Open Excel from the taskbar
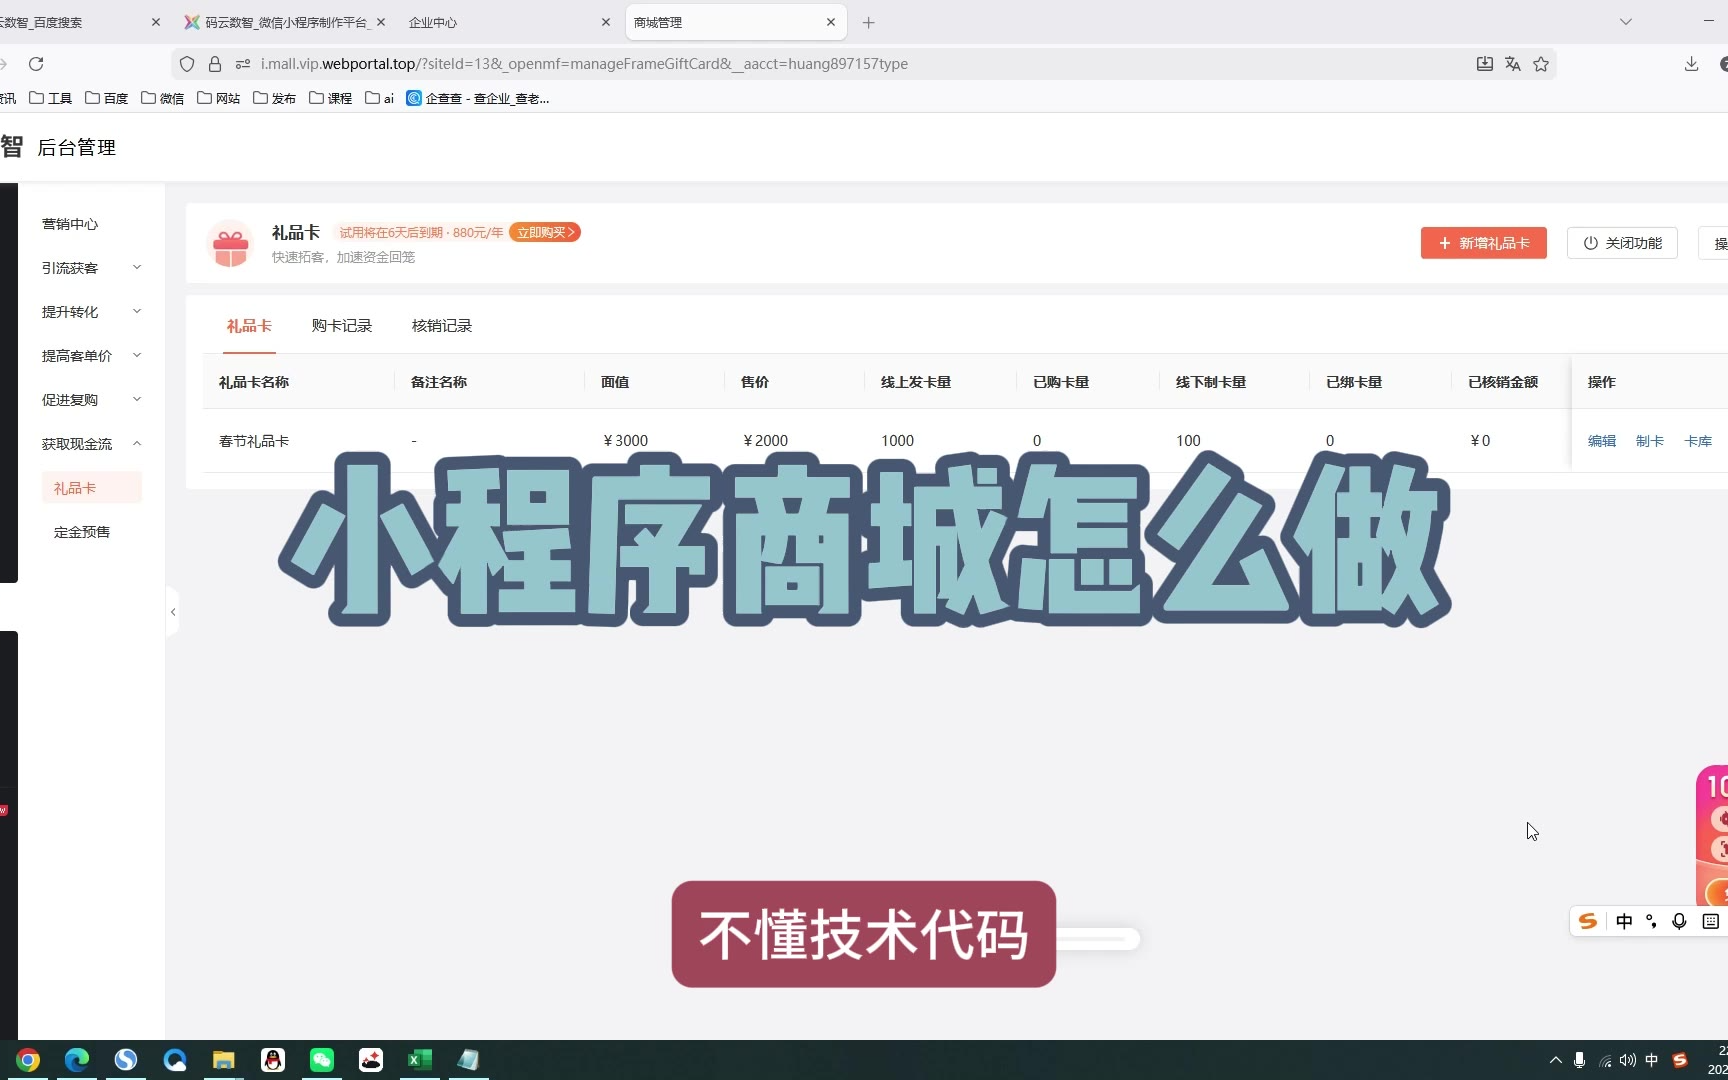Screen dimensions: 1728x1080 pos(420,1060)
